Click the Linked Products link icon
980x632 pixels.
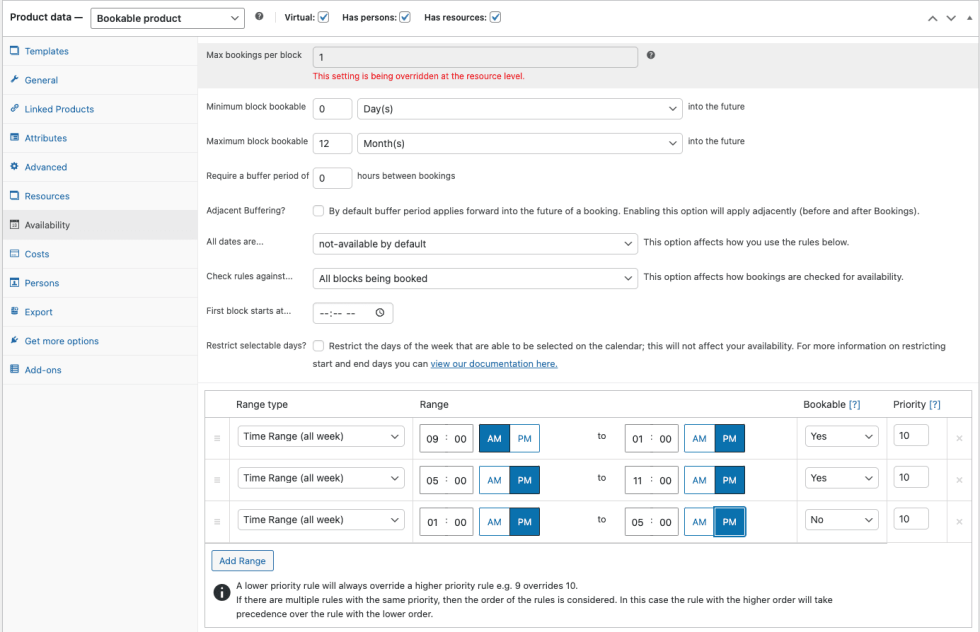pyautogui.click(x=14, y=108)
